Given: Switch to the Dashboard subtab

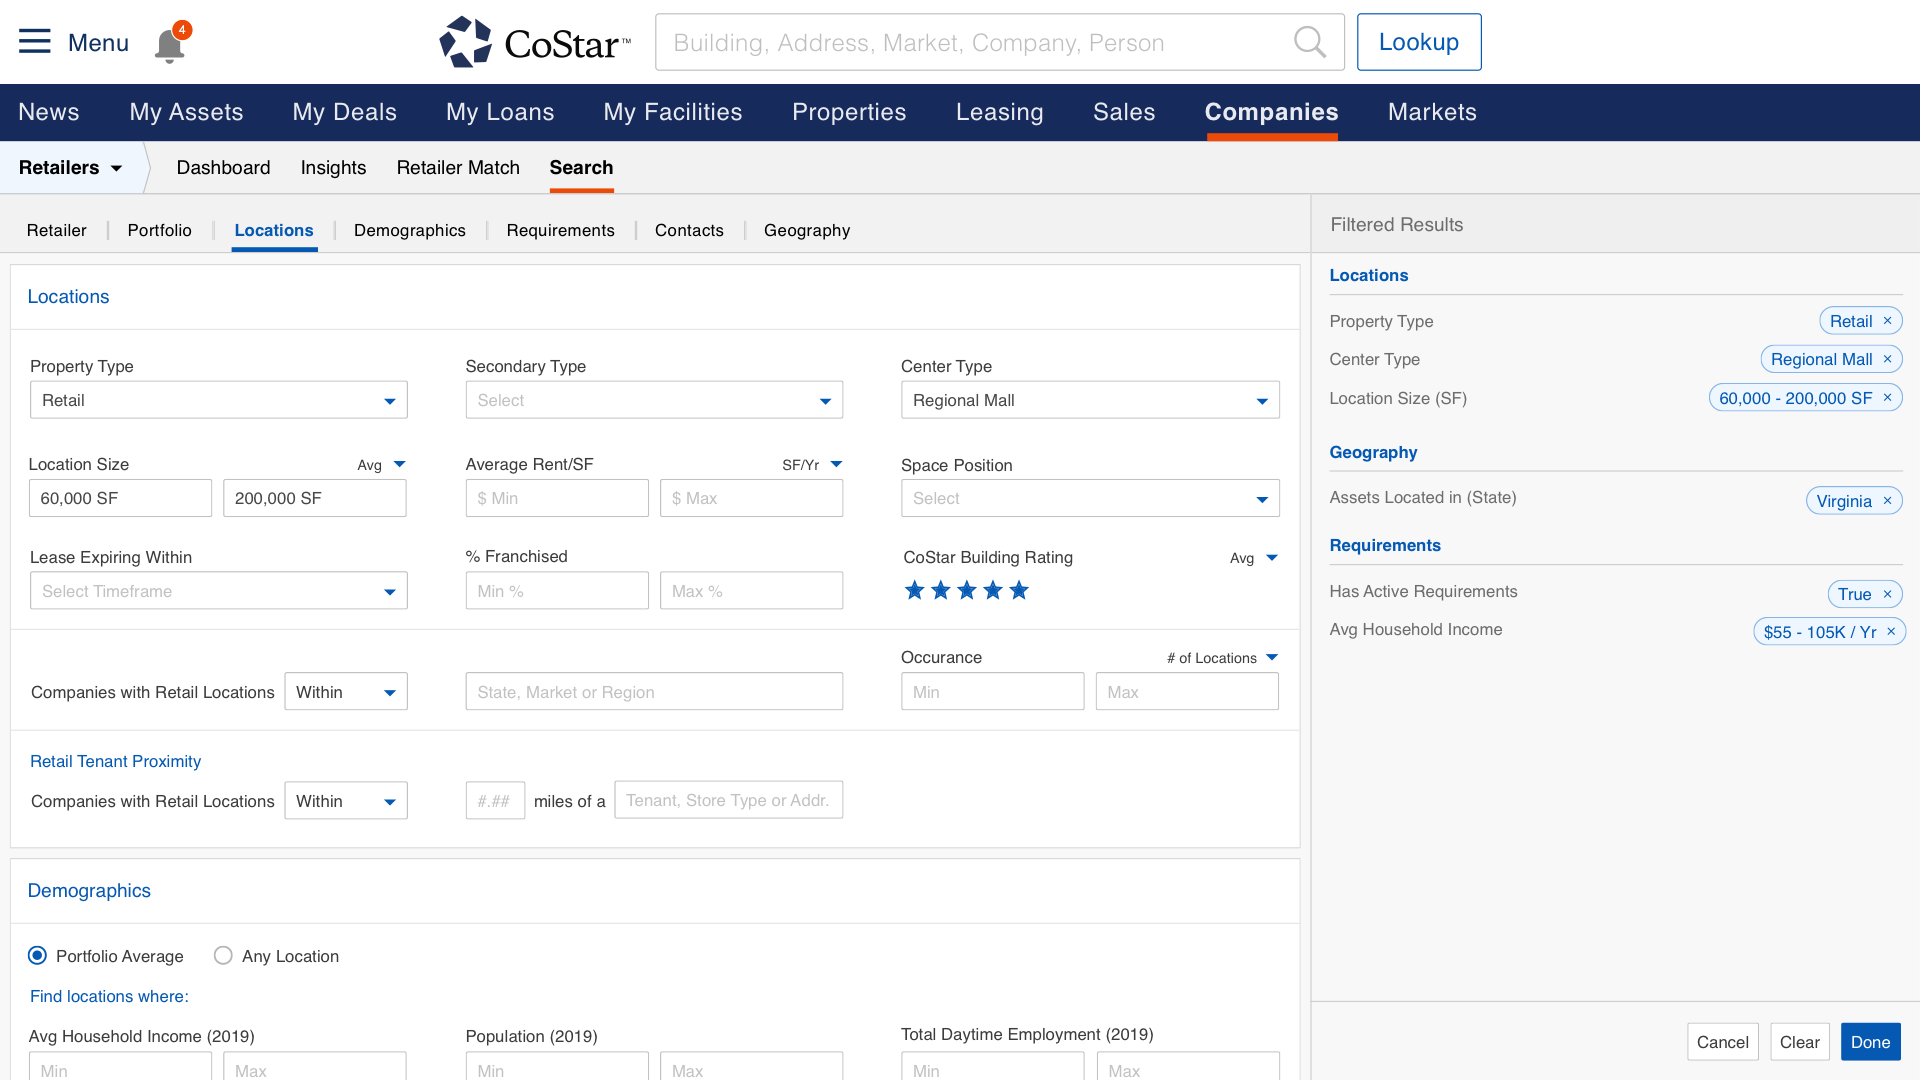Looking at the screenshot, I should coord(223,168).
